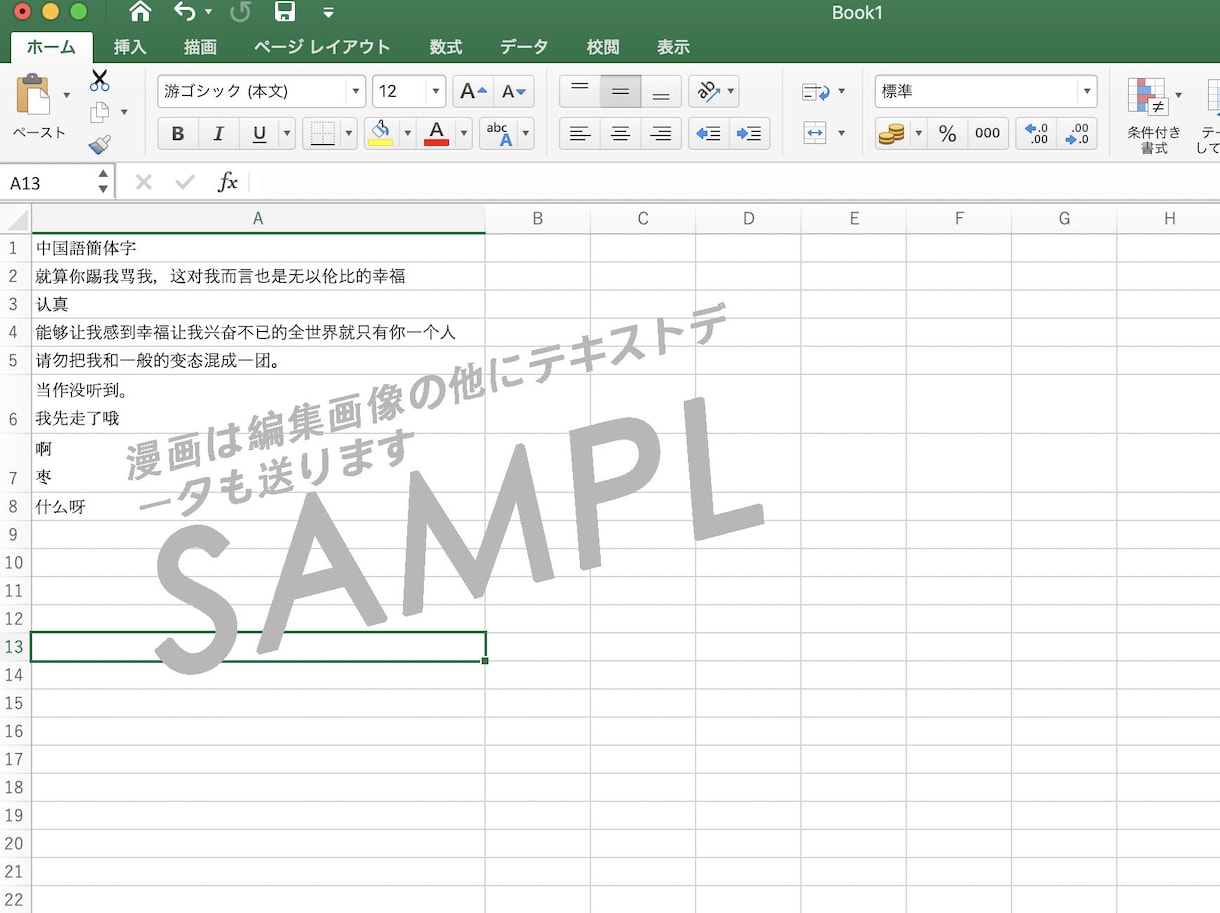This screenshot has height=913, width=1220.
Task: Click the Select All corner triangle
Action: click(16, 219)
